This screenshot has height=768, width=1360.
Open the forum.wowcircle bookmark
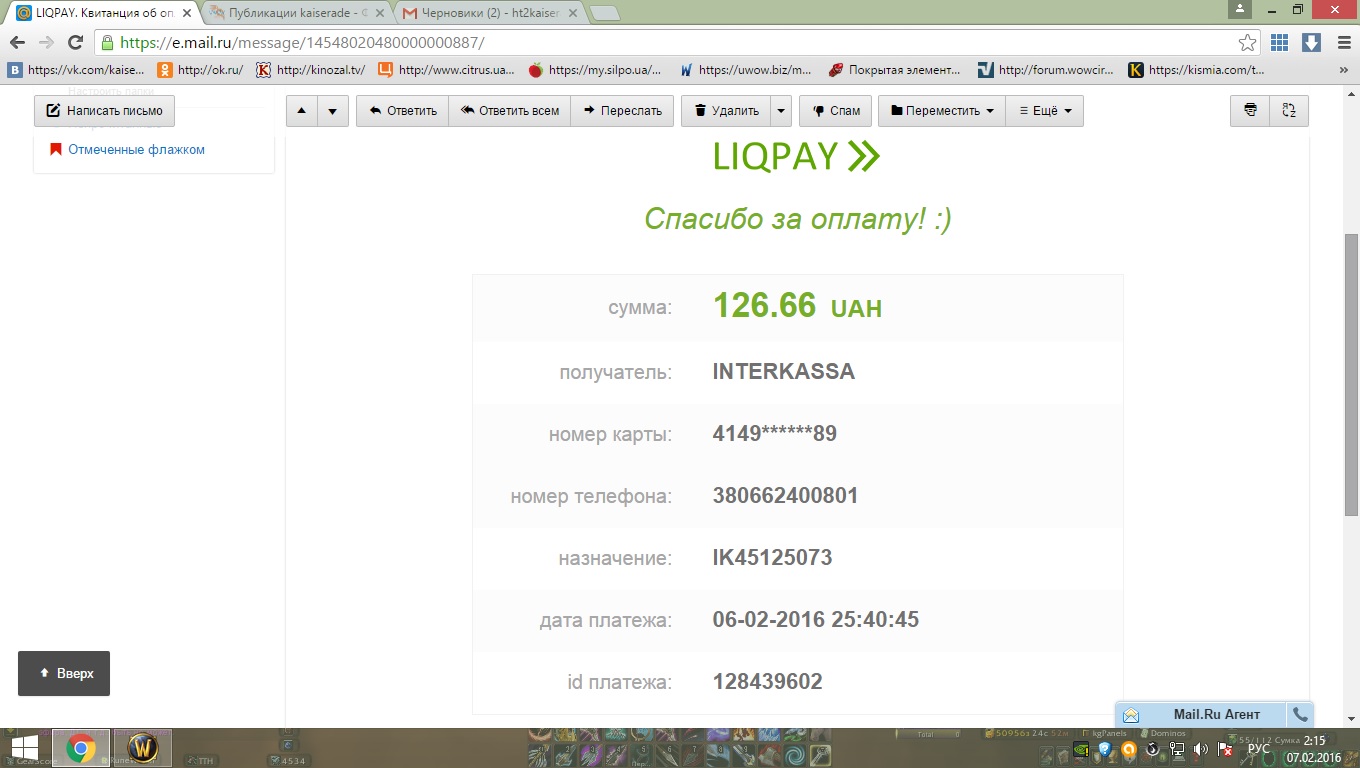pos(1046,70)
